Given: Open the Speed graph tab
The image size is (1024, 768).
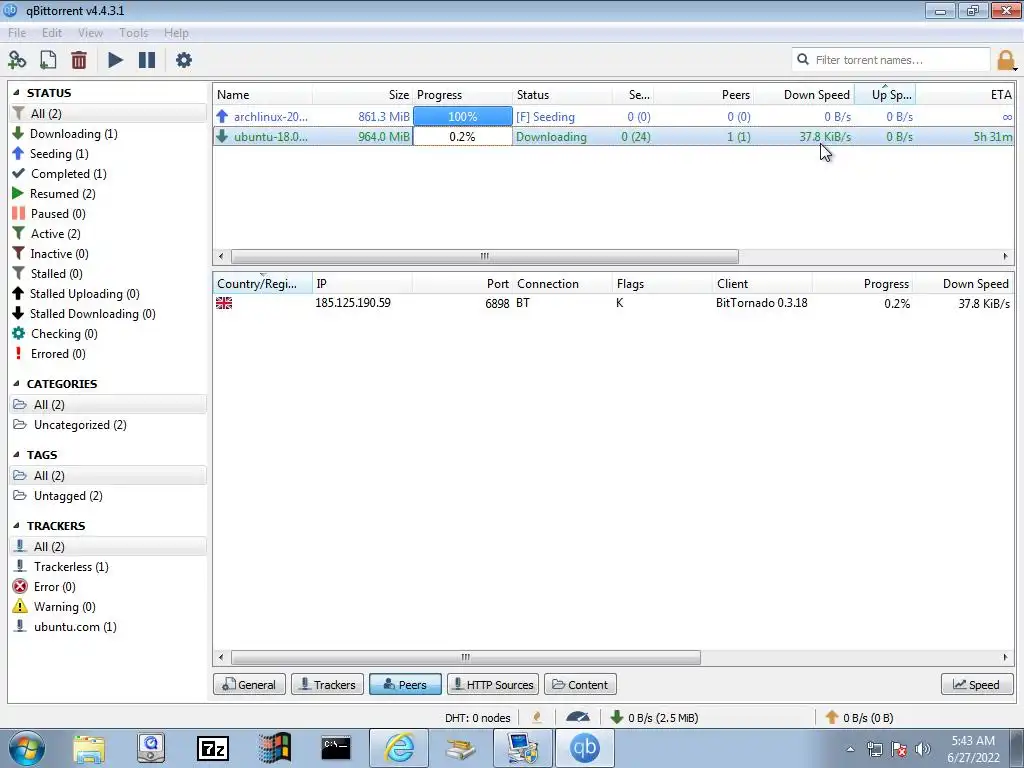Looking at the screenshot, I should pos(976,684).
